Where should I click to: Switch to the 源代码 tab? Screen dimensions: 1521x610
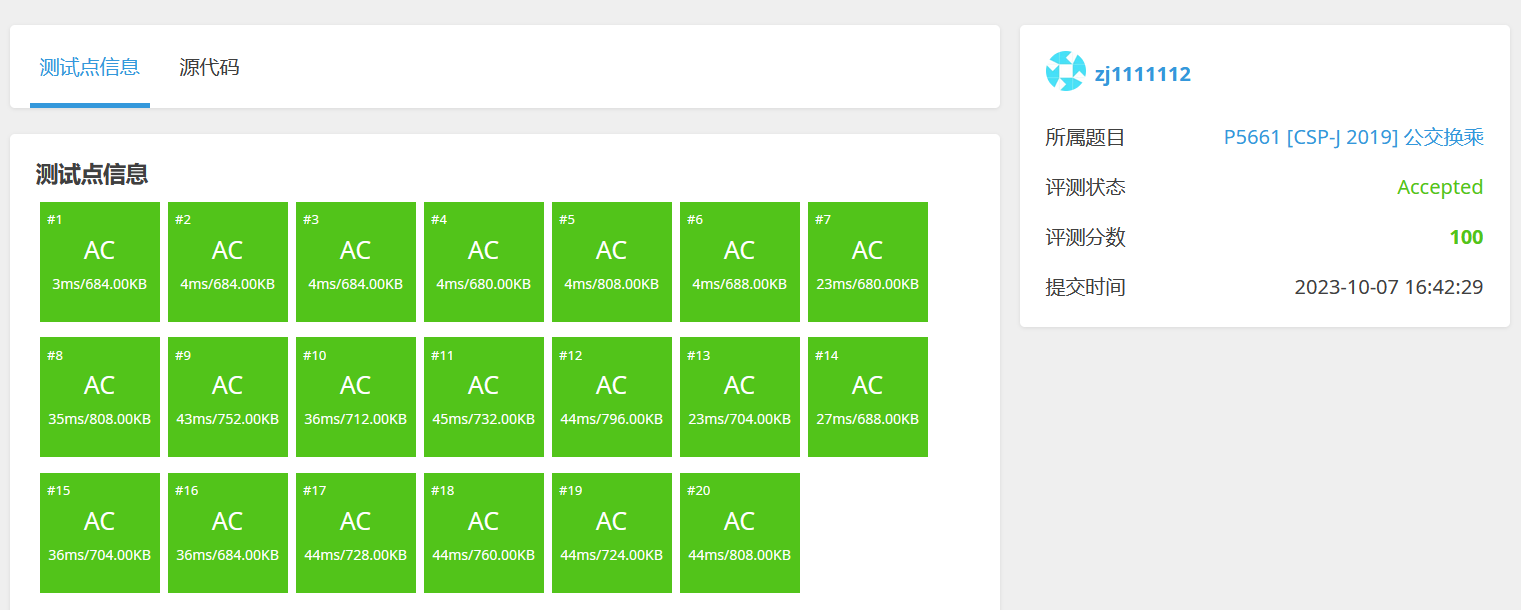(209, 68)
